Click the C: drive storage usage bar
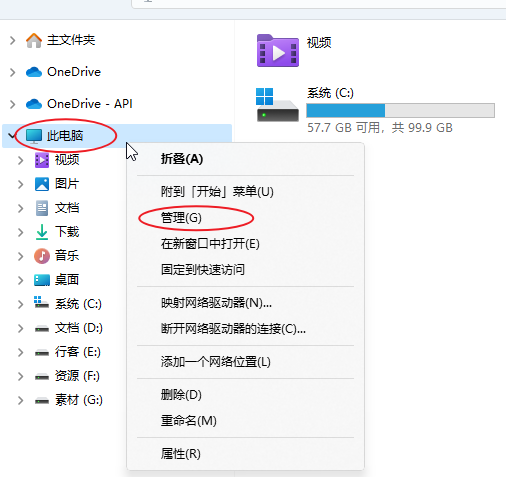Image resolution: width=506 pixels, height=477 pixels. (400, 111)
